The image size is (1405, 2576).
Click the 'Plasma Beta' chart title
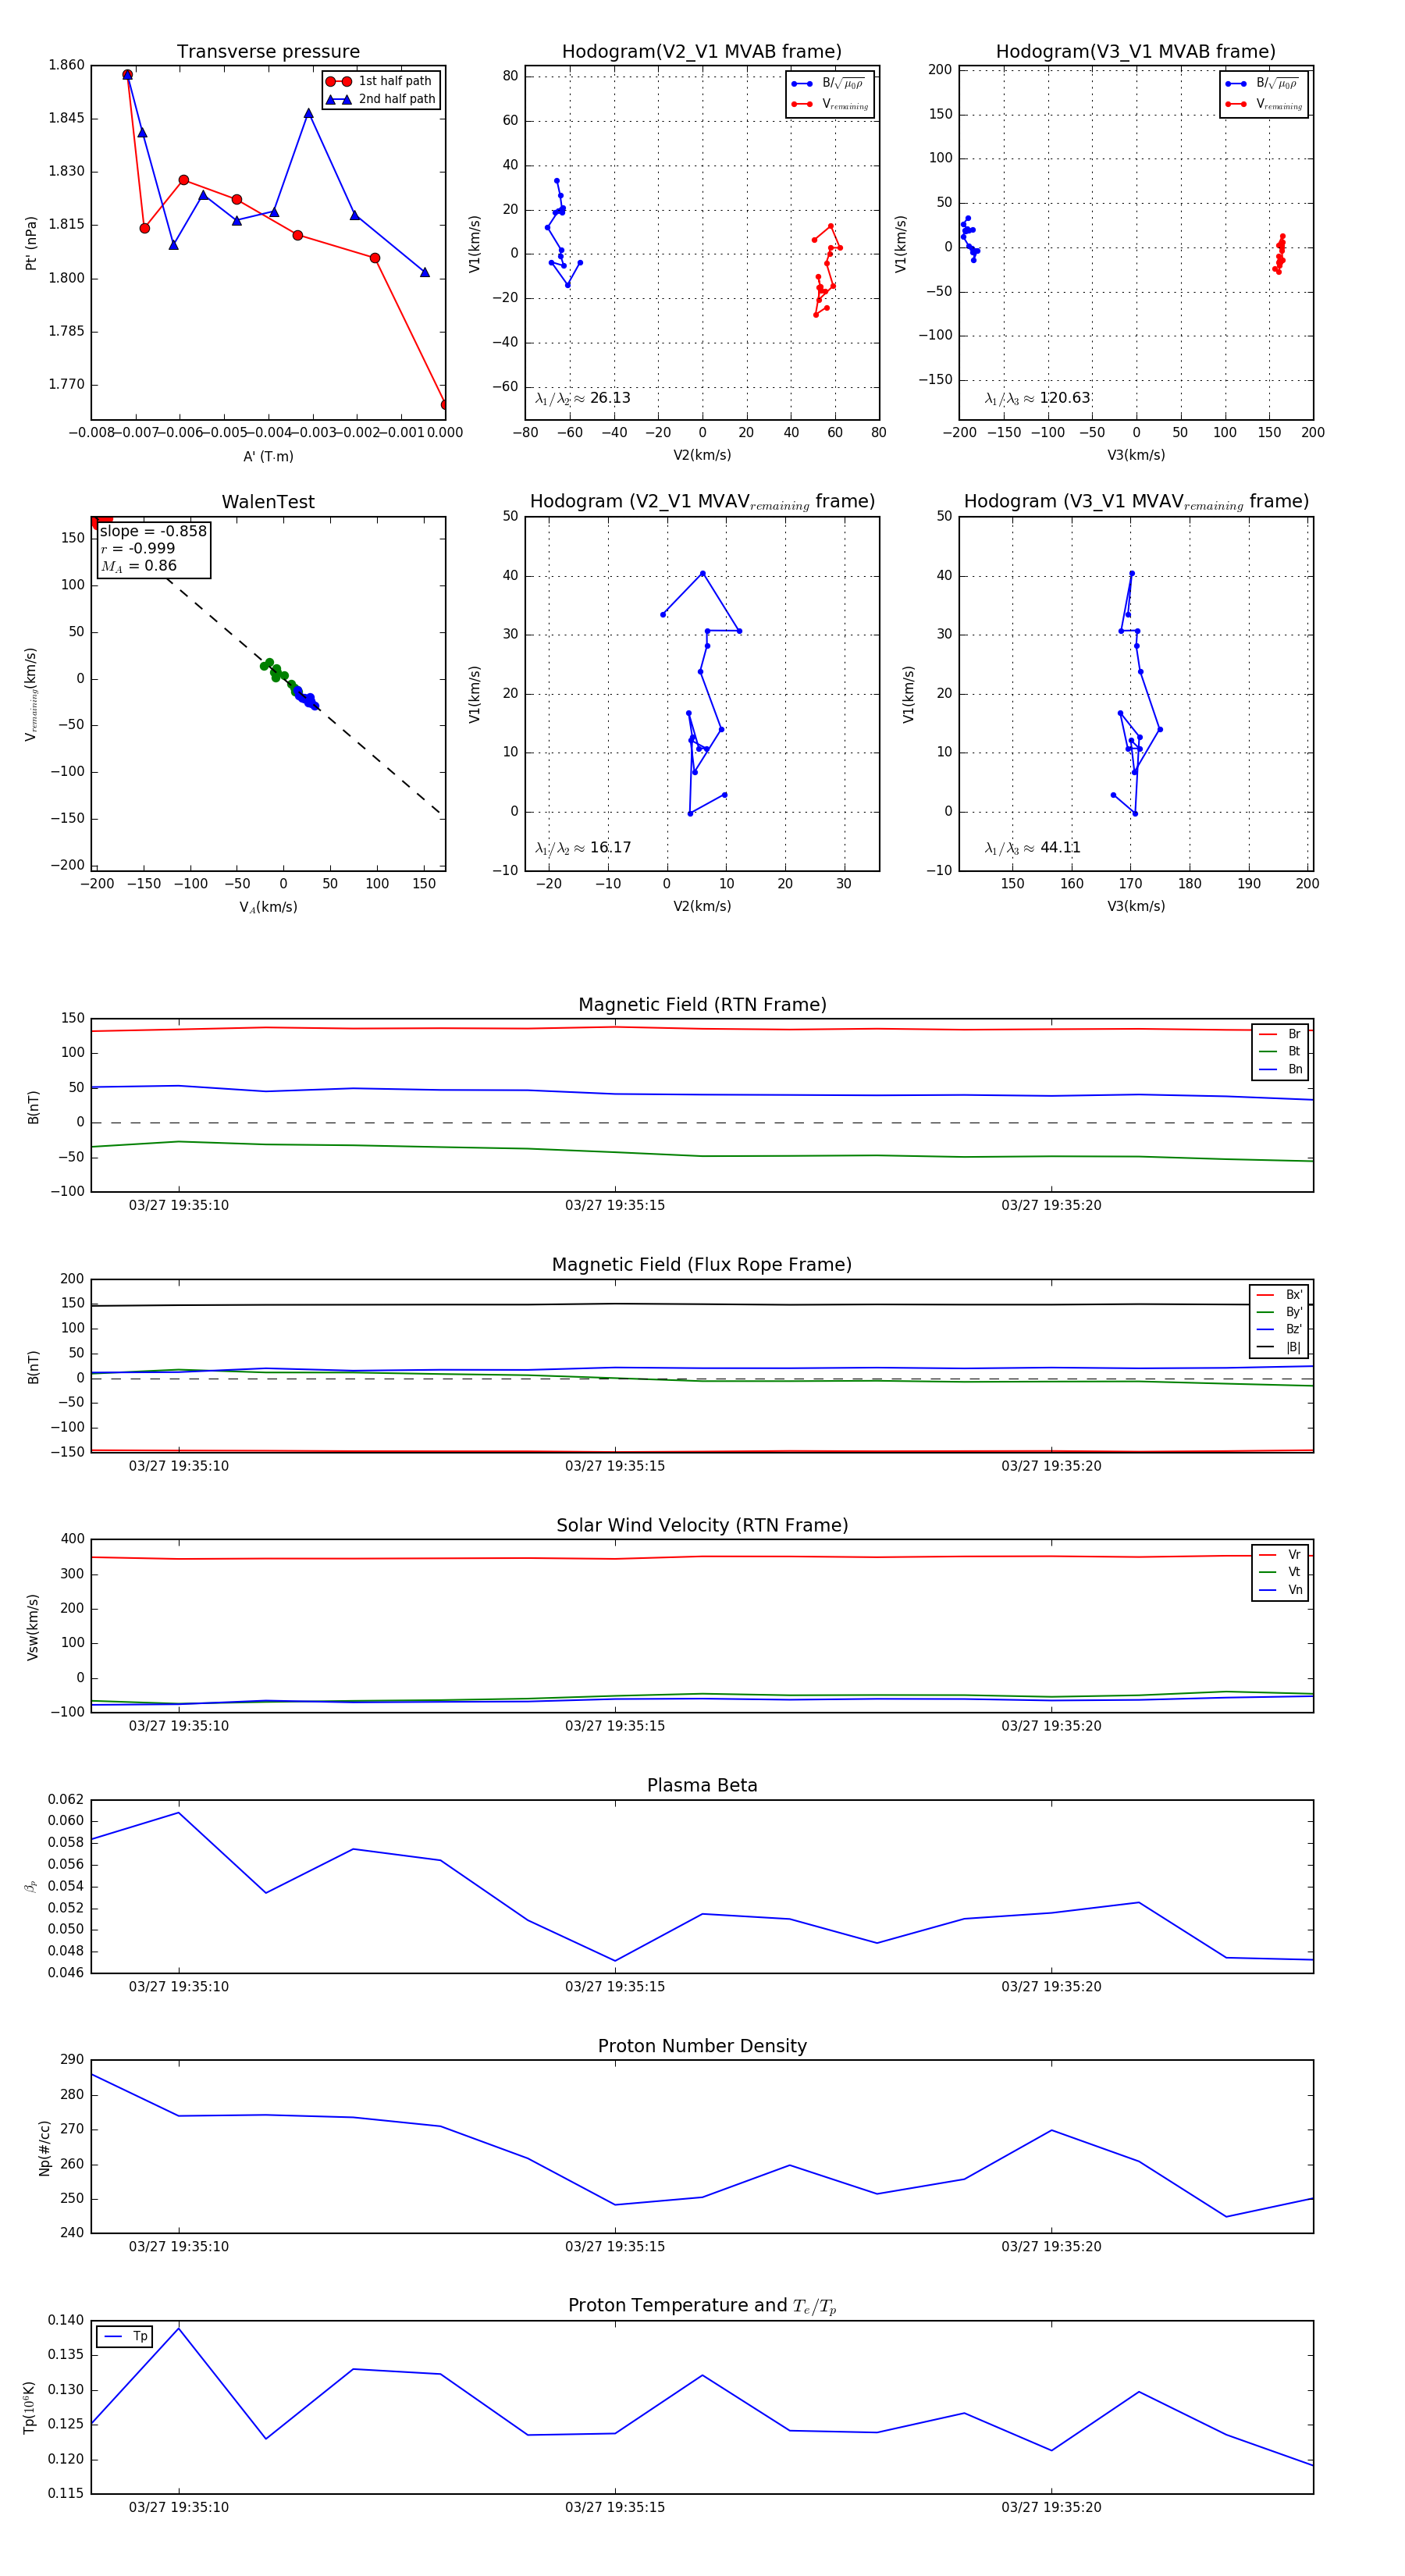click(702, 1785)
